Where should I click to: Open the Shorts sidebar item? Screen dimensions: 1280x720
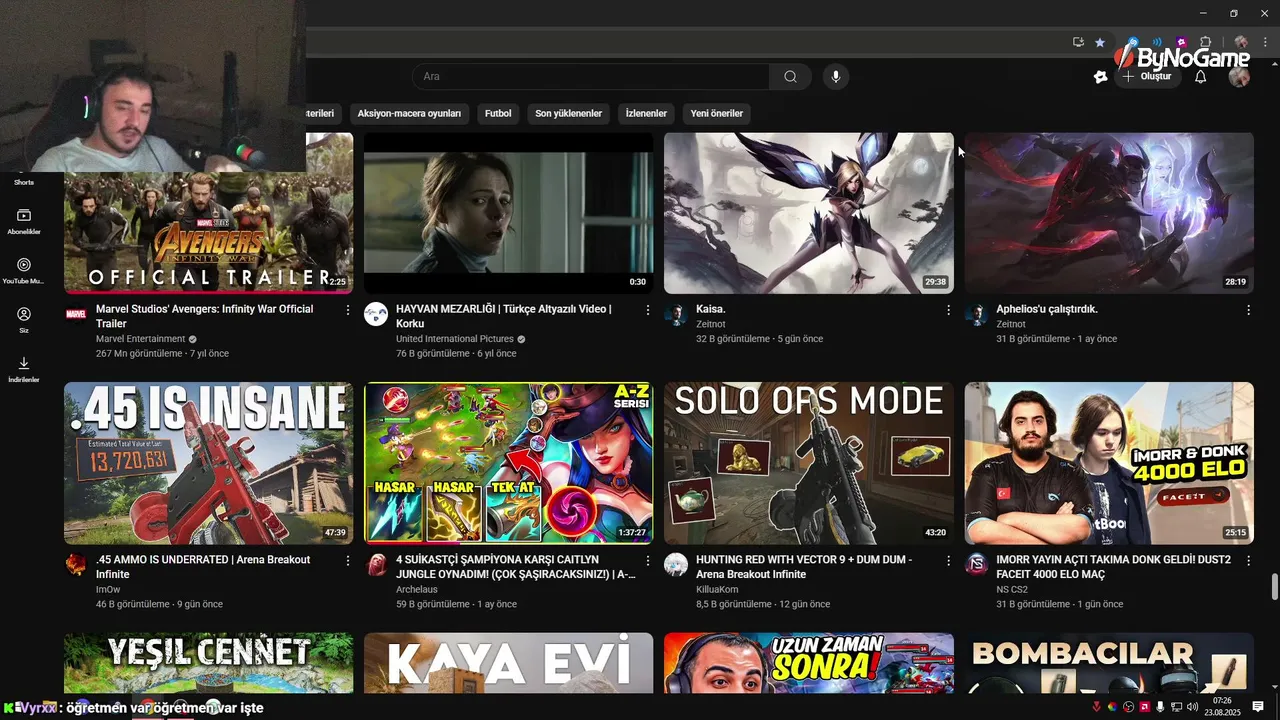pyautogui.click(x=24, y=182)
